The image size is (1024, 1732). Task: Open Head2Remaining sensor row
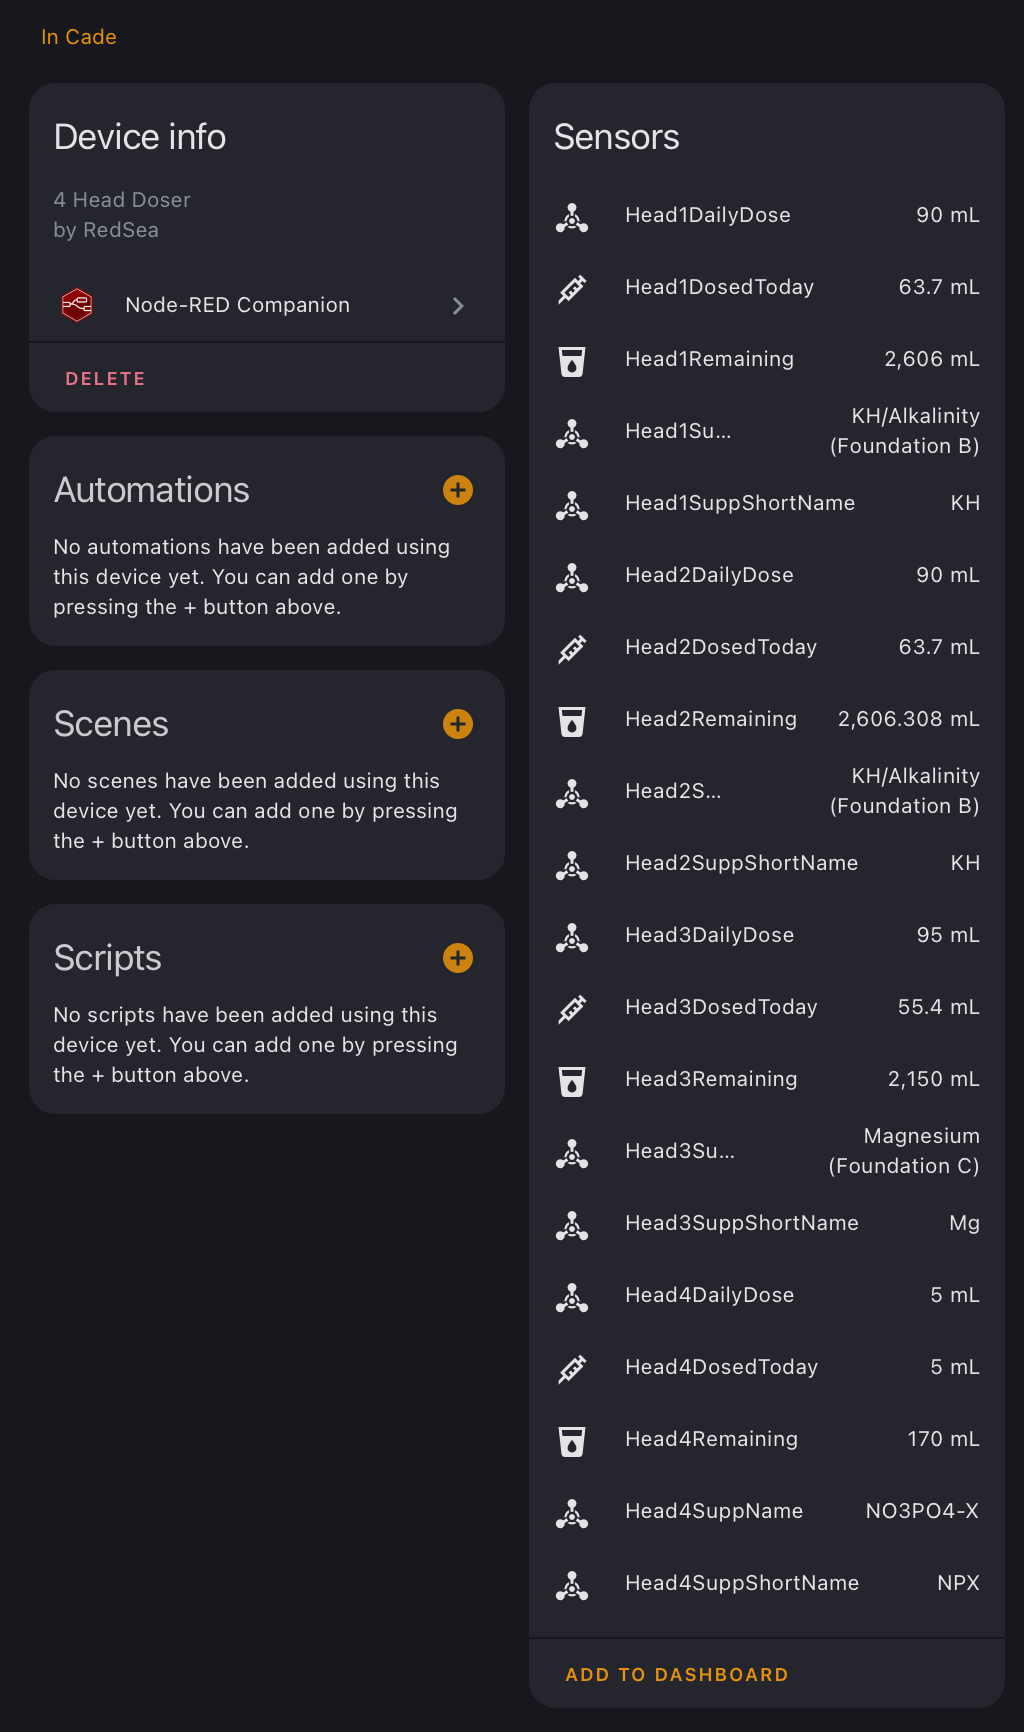[767, 720]
